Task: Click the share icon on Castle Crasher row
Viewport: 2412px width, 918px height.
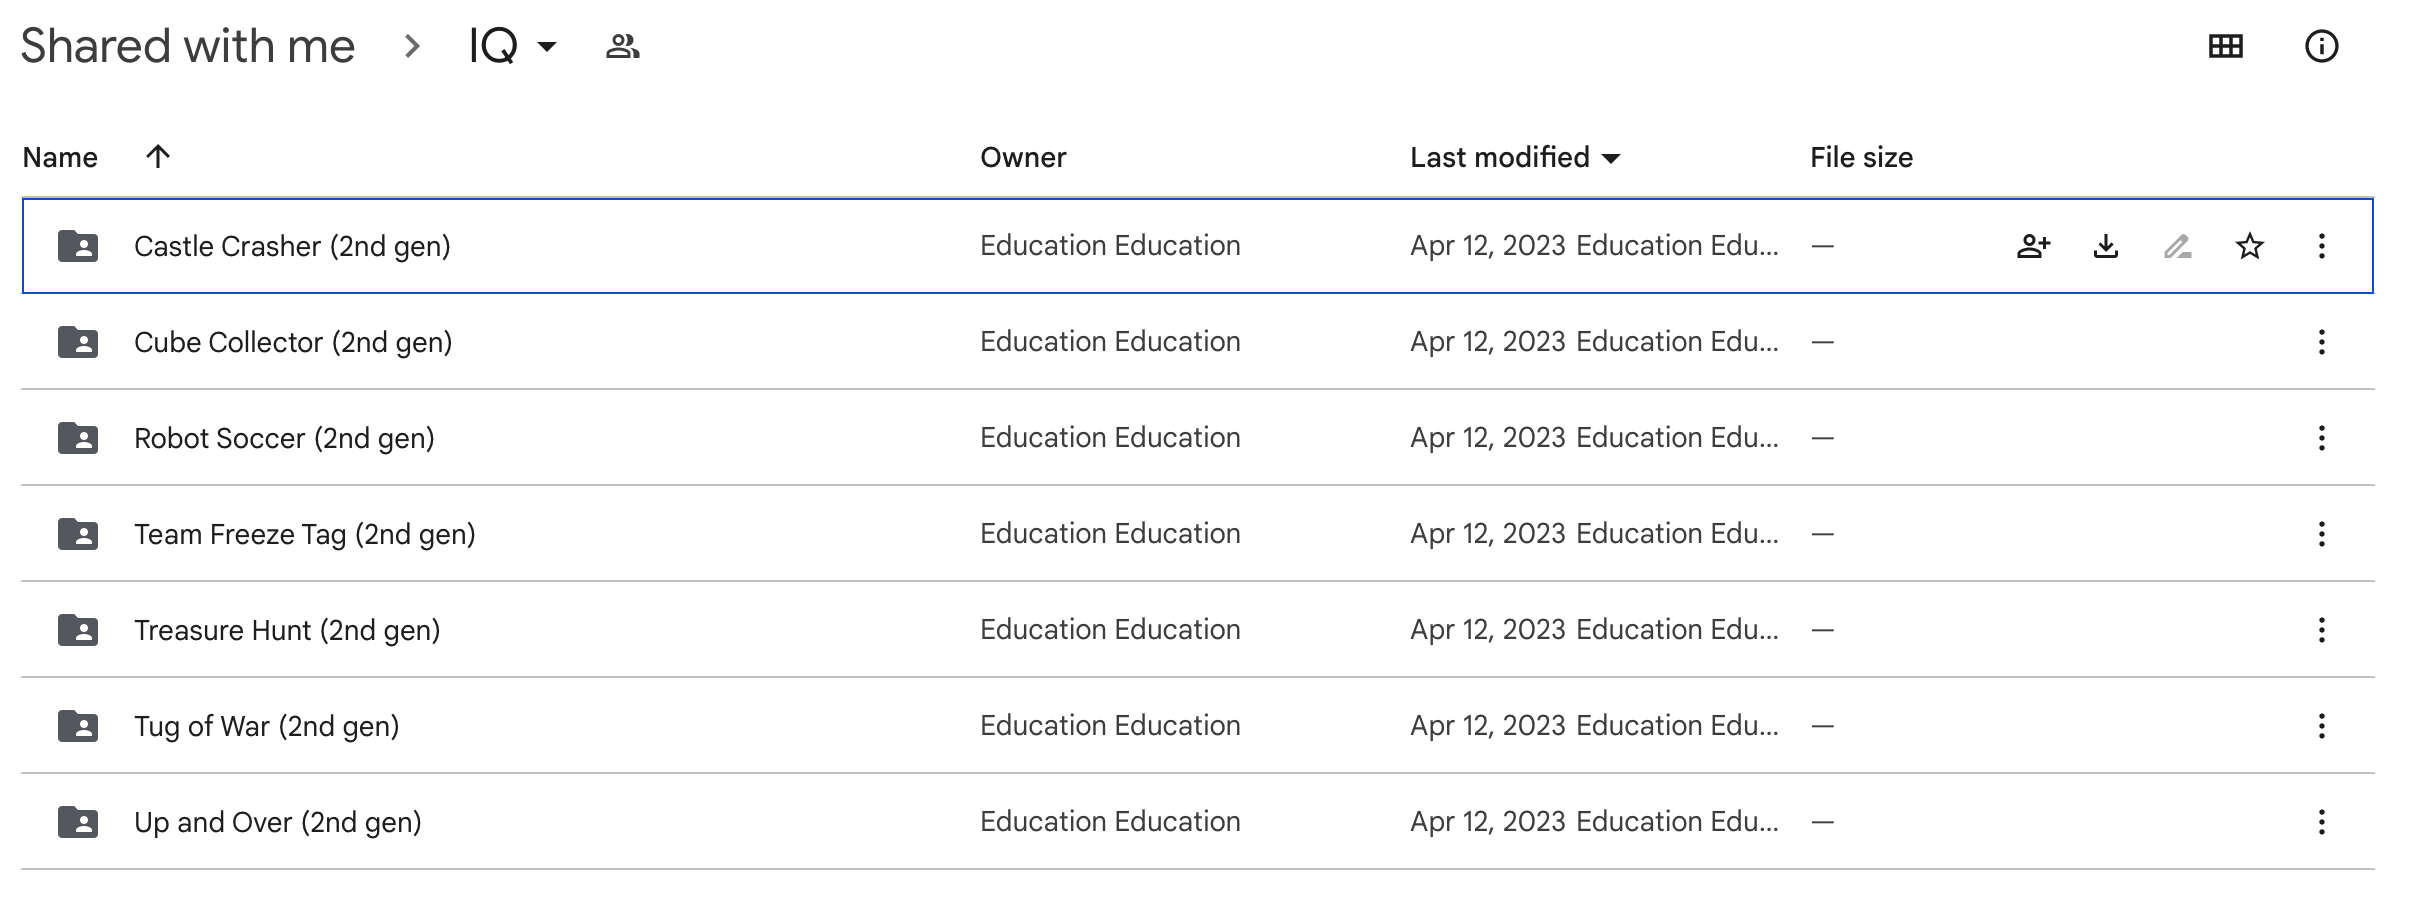Action: [2033, 246]
